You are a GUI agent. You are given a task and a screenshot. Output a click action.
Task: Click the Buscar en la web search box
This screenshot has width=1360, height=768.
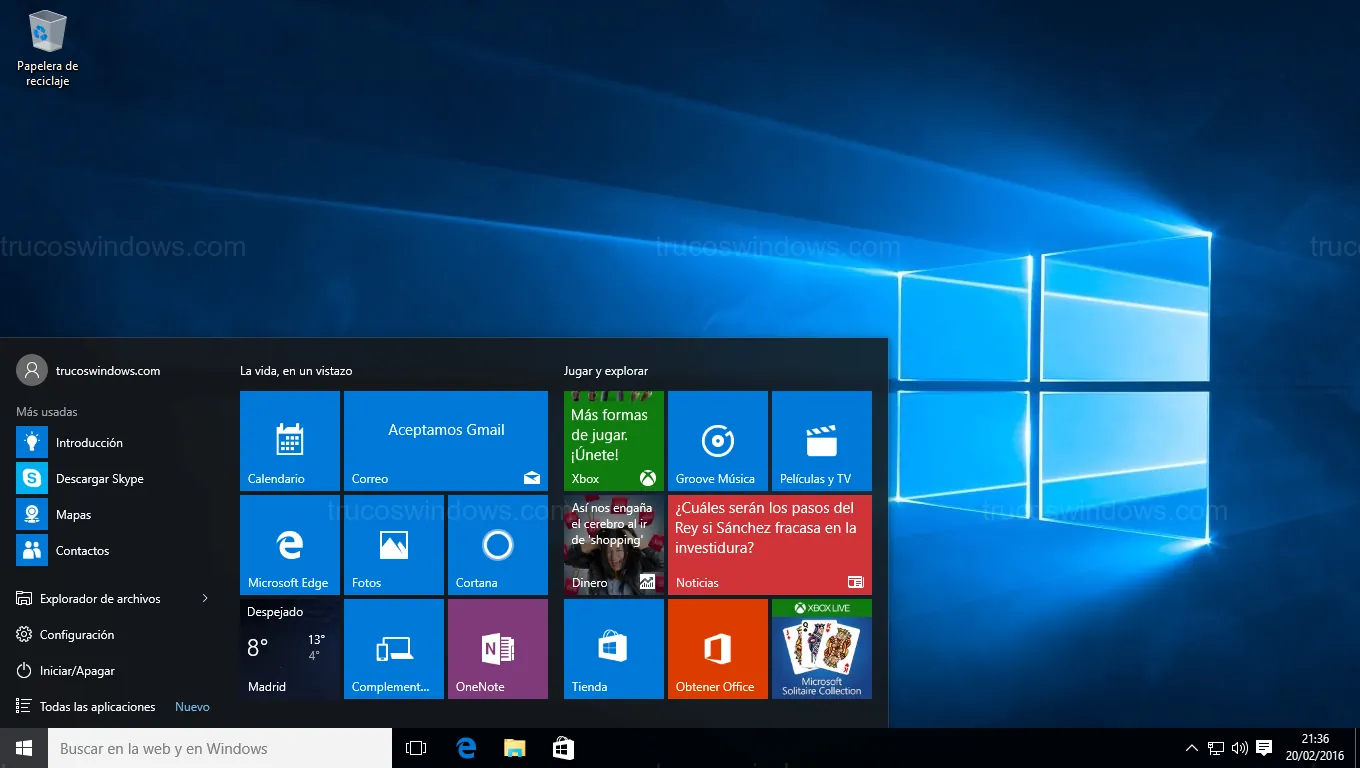pos(220,748)
